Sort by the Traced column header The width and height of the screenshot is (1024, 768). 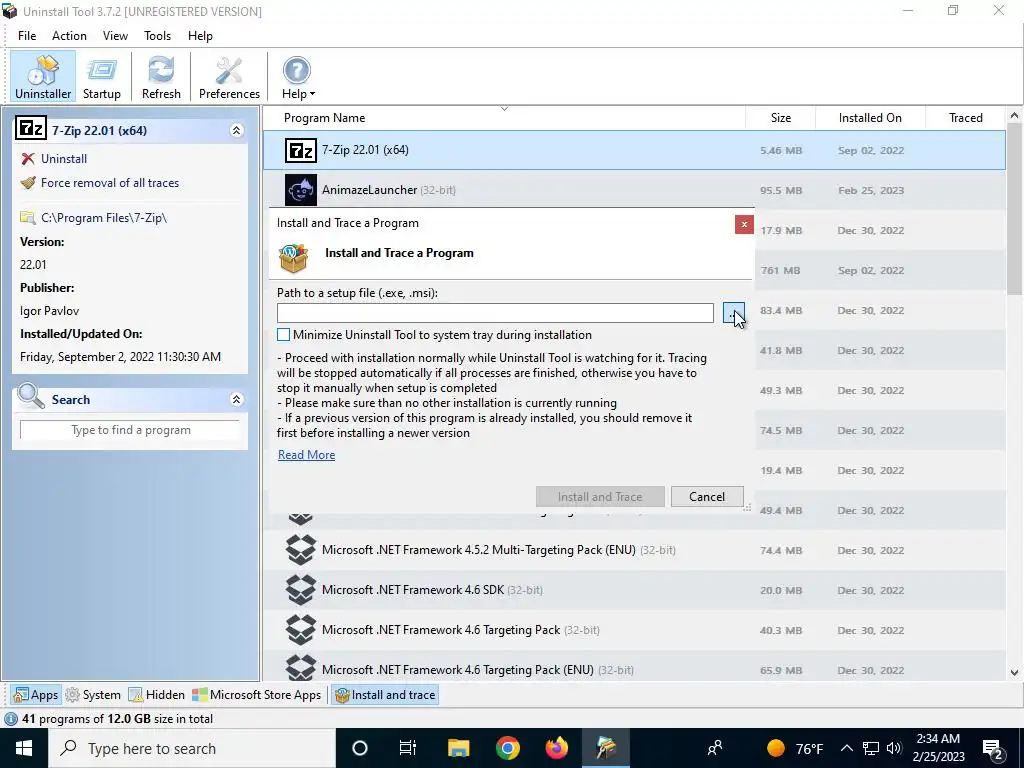(965, 118)
